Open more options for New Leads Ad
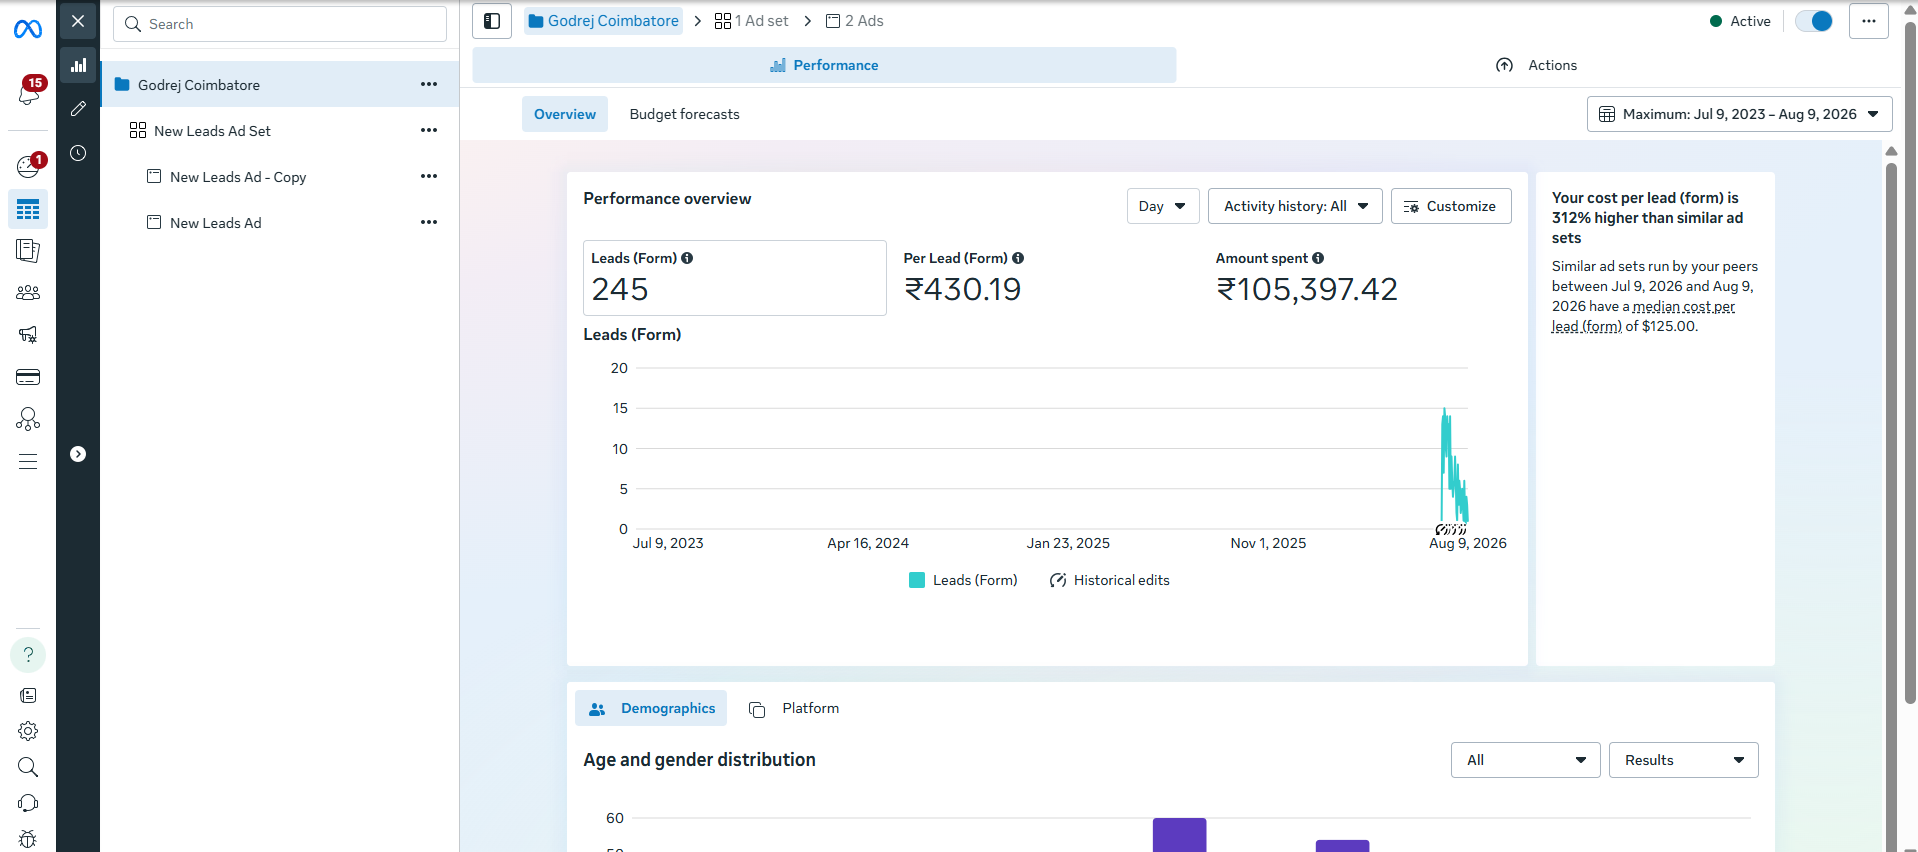The image size is (1918, 852). click(x=429, y=222)
